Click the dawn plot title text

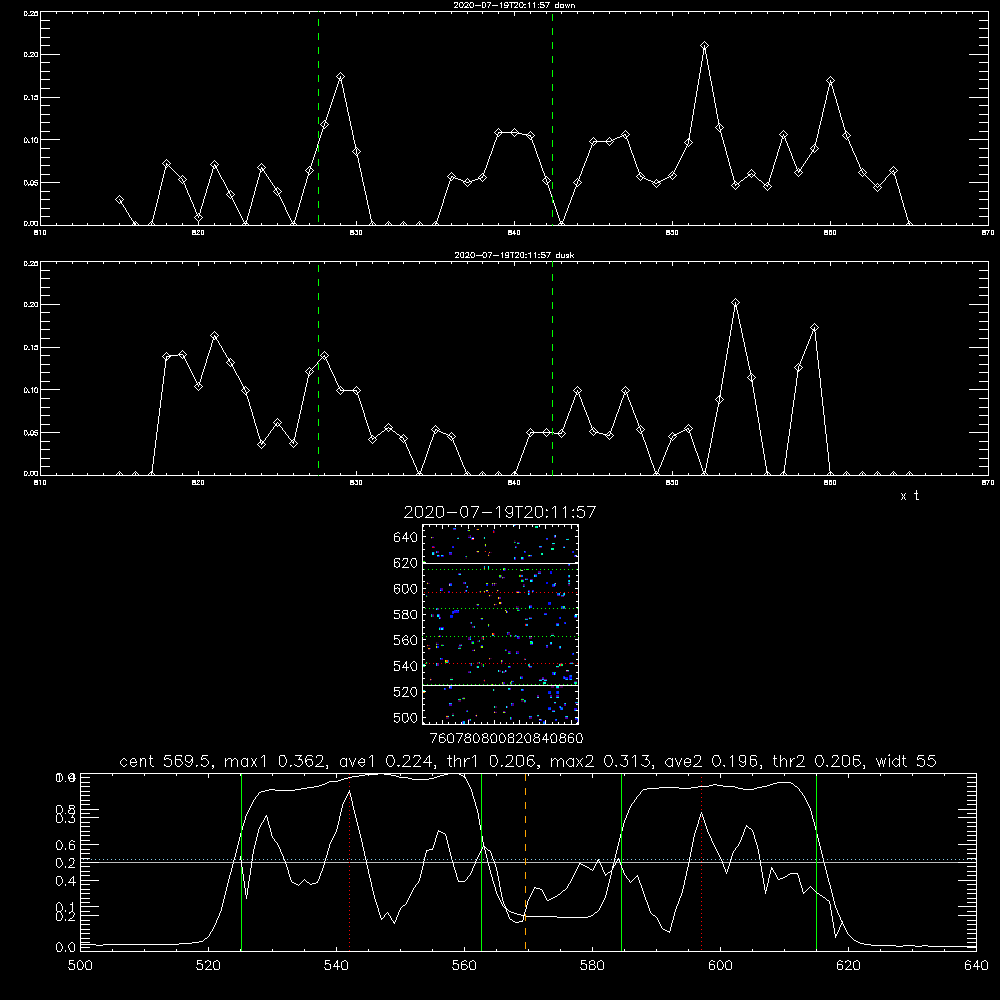514,5
